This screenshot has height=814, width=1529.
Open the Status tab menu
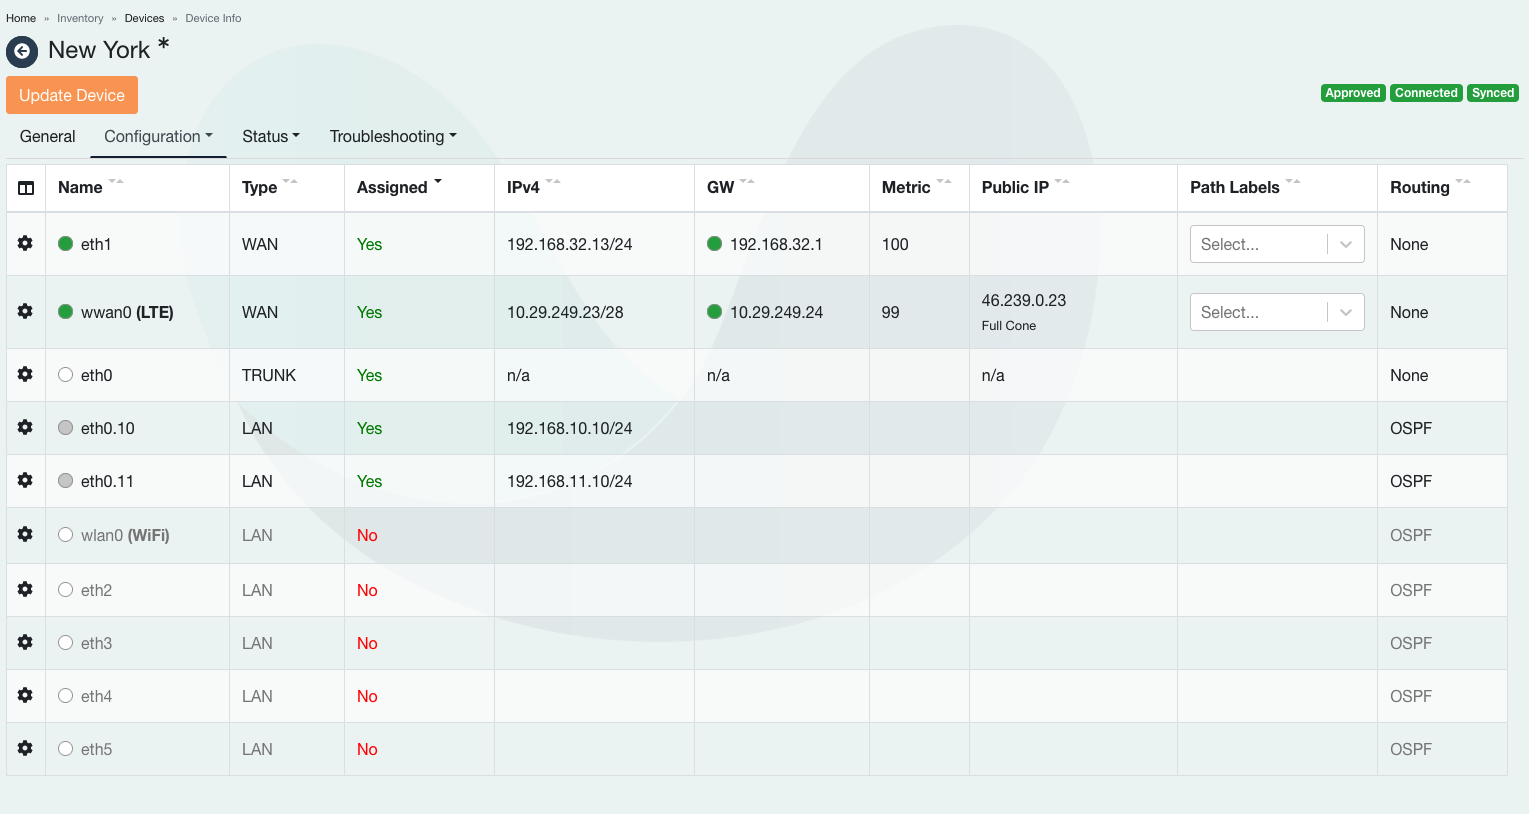pos(270,137)
